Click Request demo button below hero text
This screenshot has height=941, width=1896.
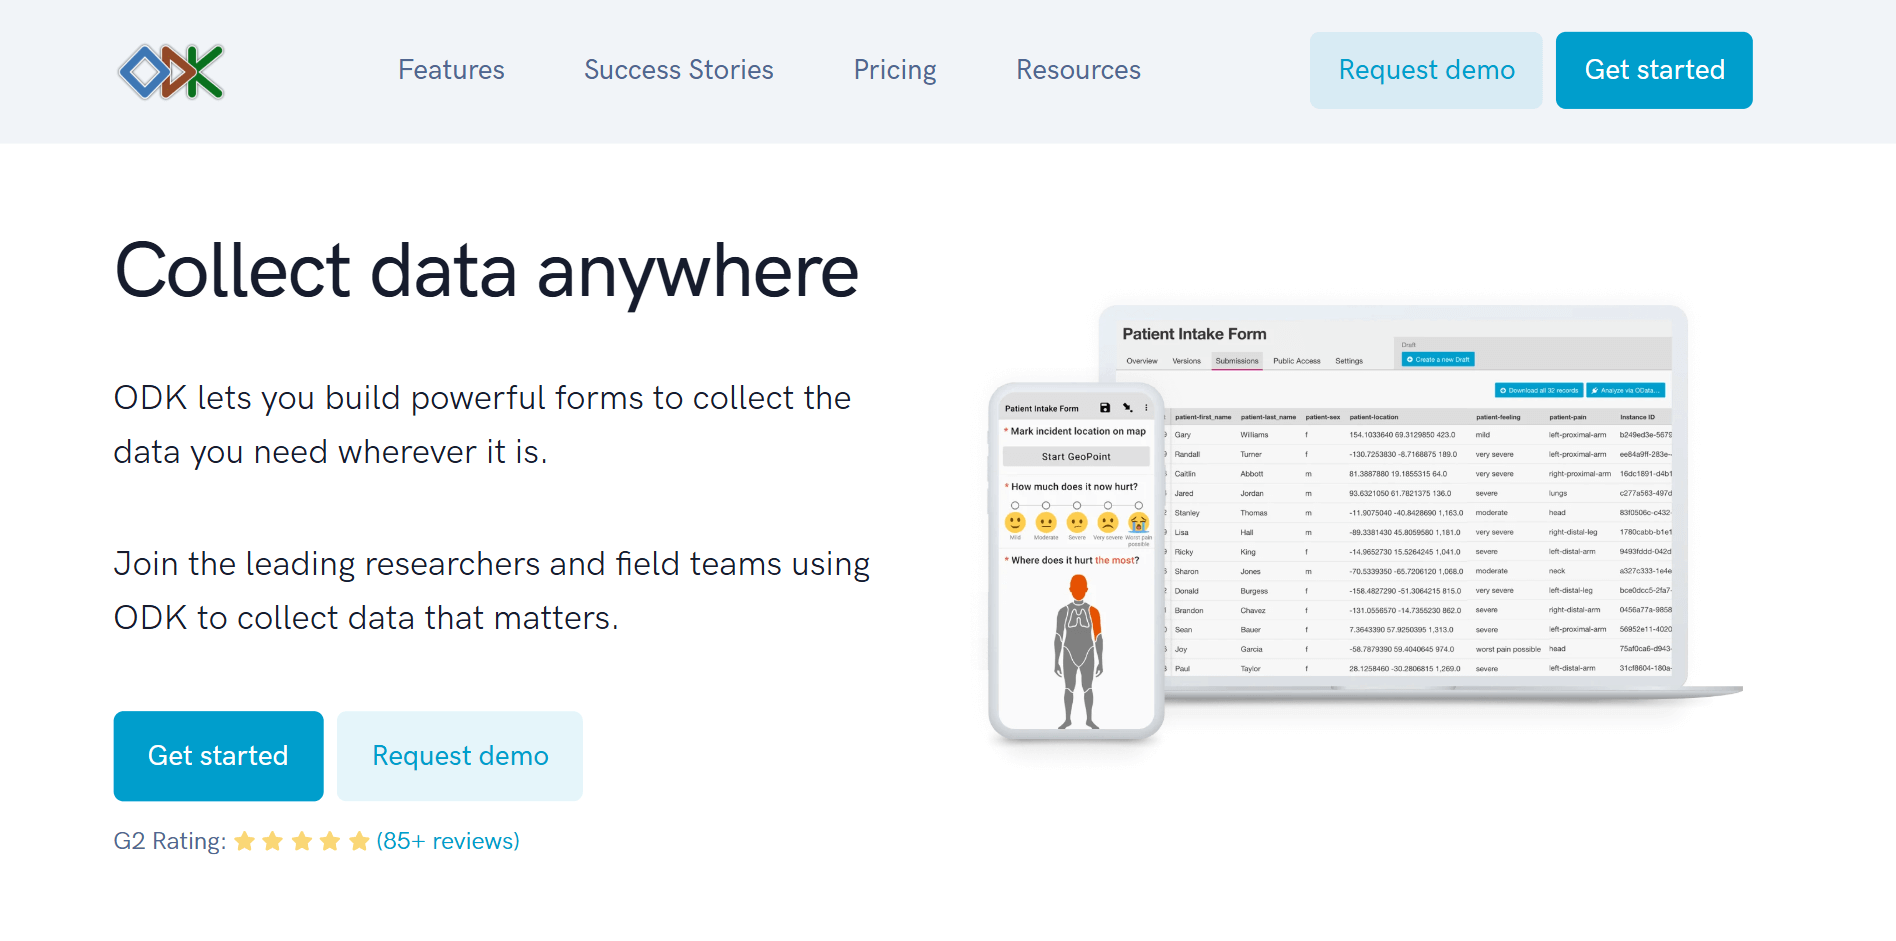click(460, 756)
